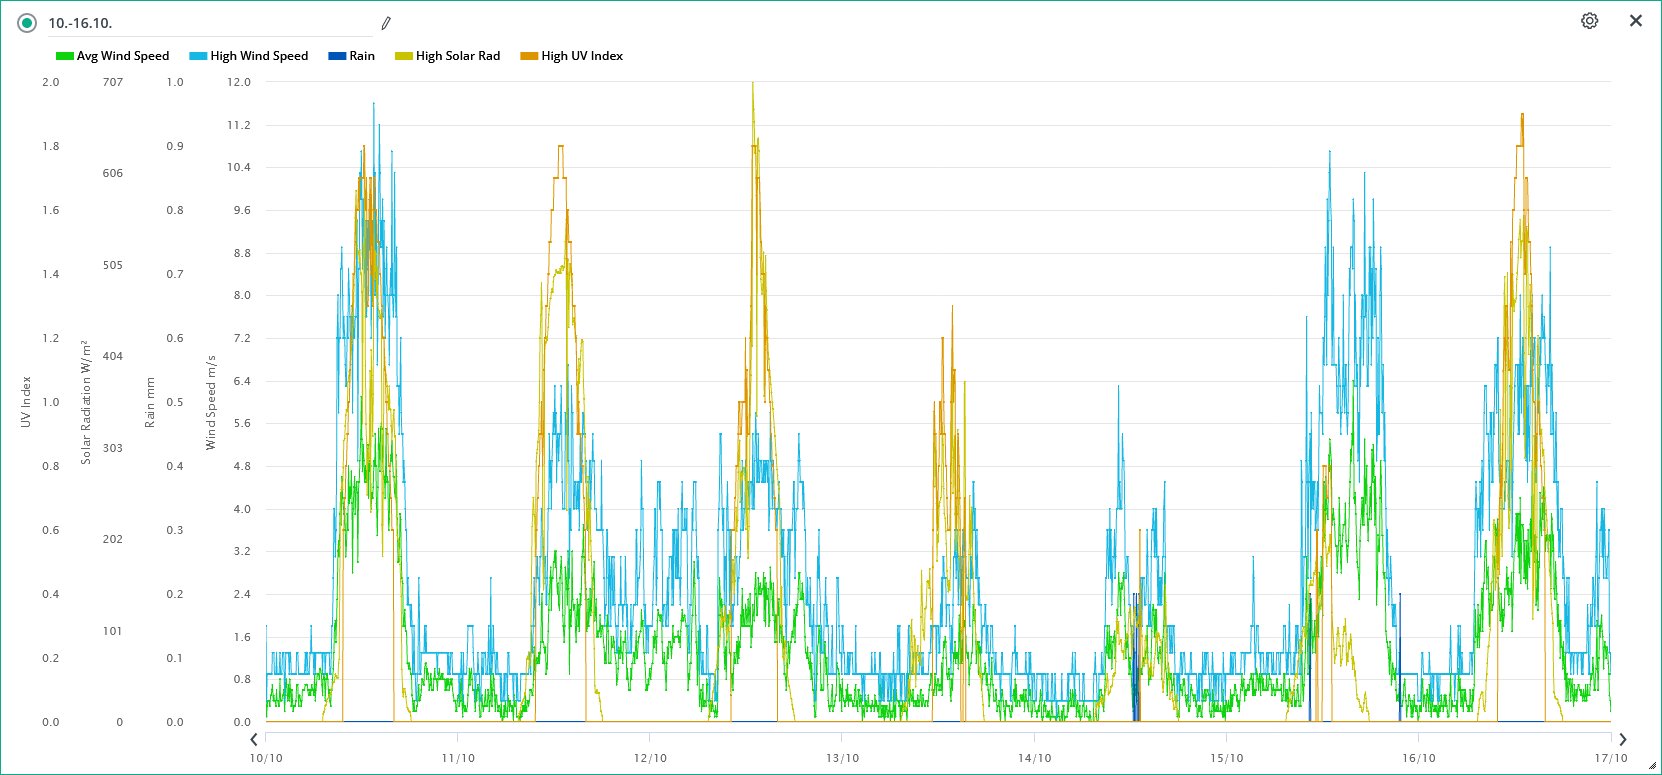Click the green Avg Wind Speed swatch
Screen dimensions: 1662x775
[65, 56]
